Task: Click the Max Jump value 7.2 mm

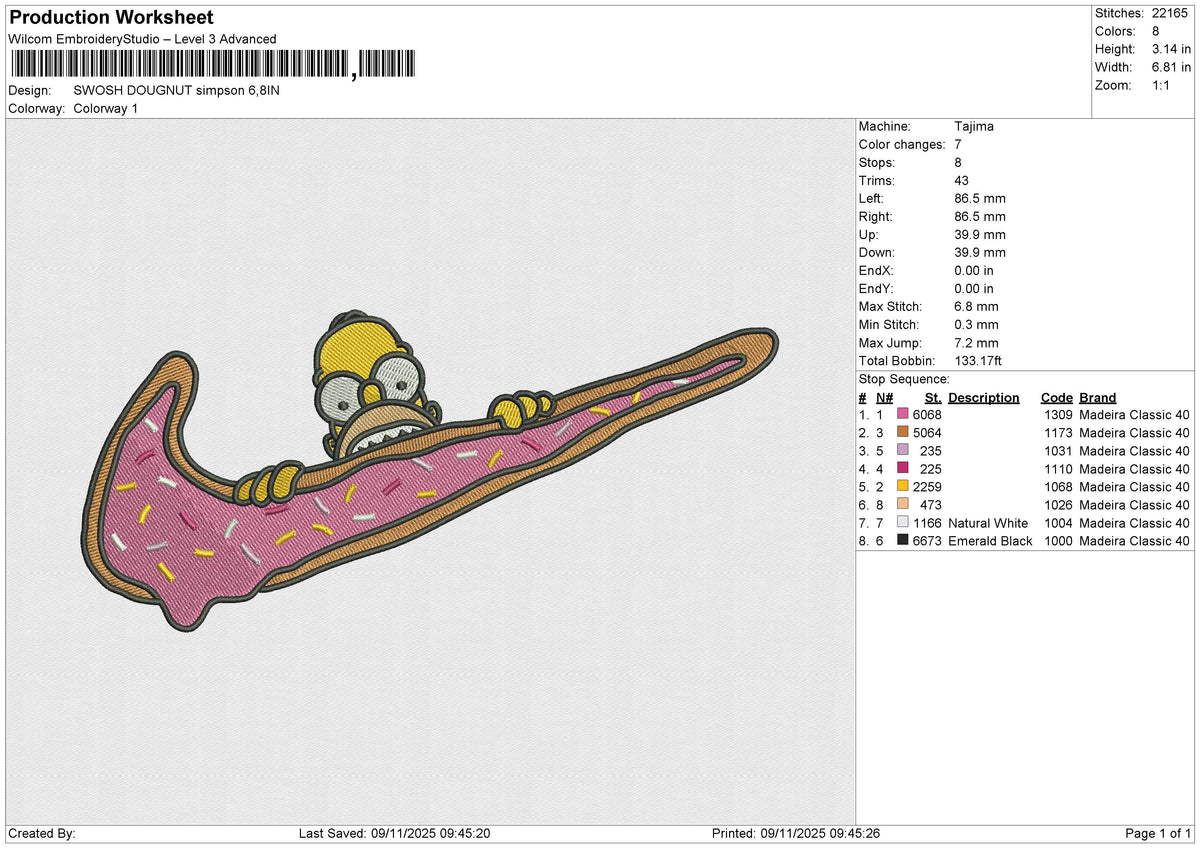Action: pos(976,343)
